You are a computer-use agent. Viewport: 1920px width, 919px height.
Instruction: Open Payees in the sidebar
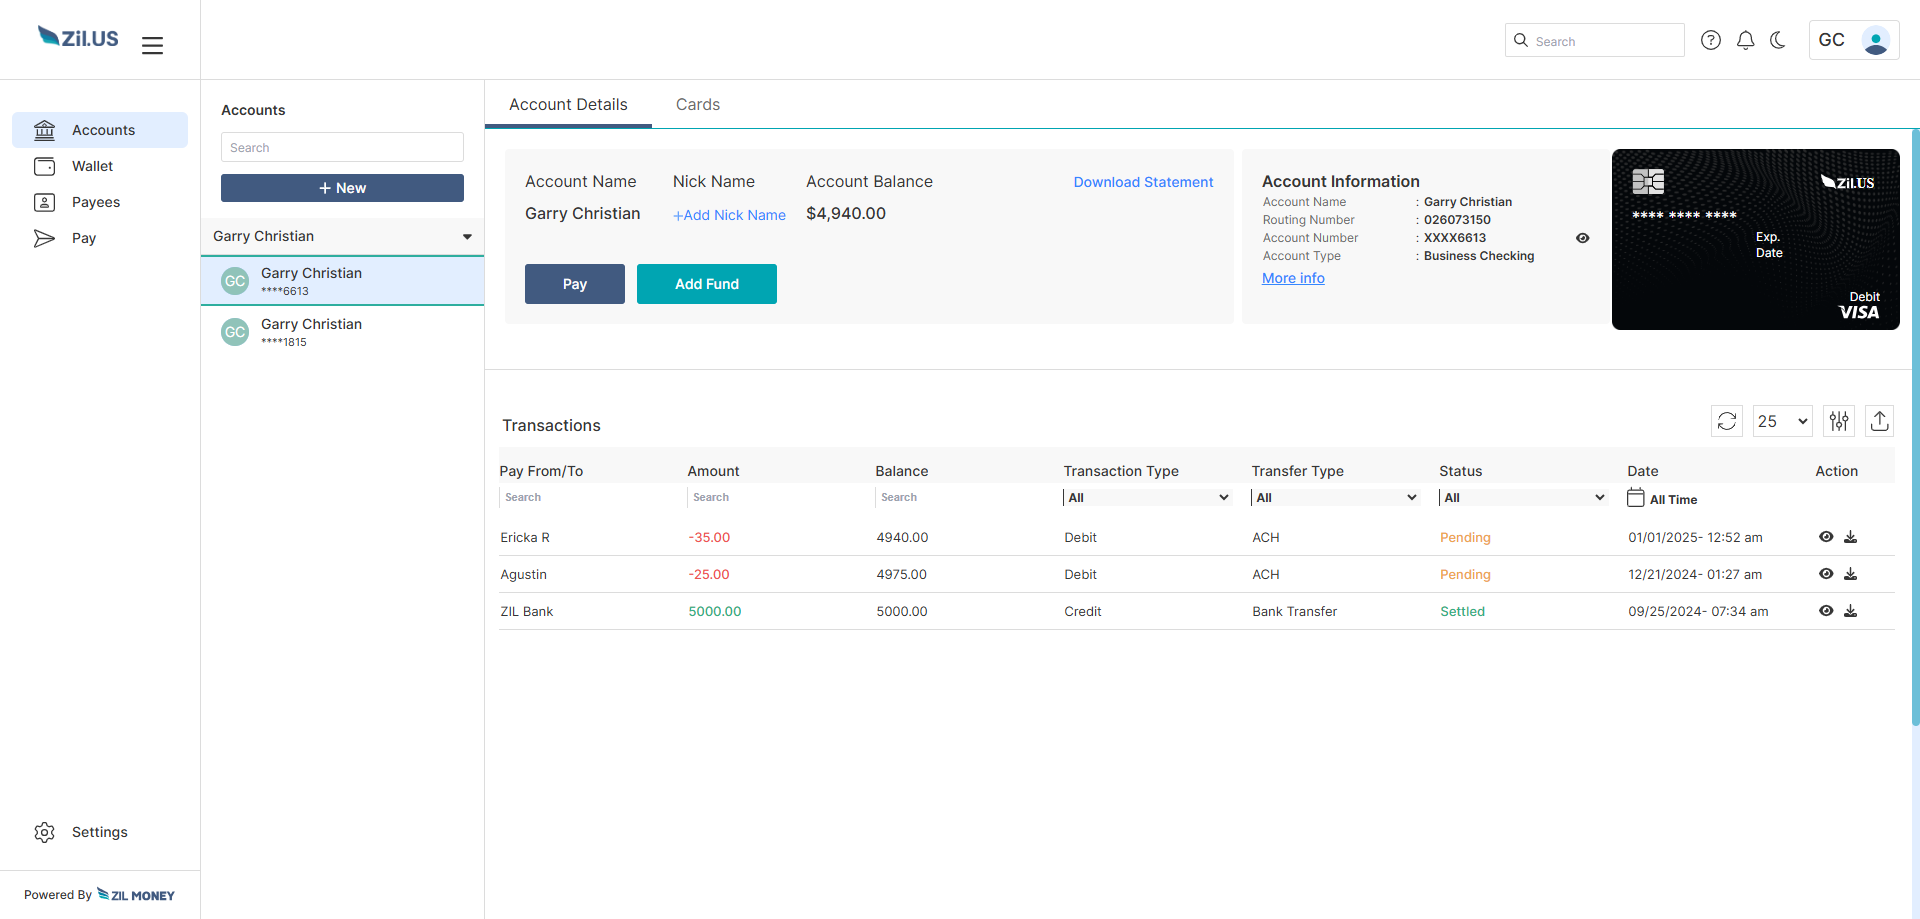(95, 202)
